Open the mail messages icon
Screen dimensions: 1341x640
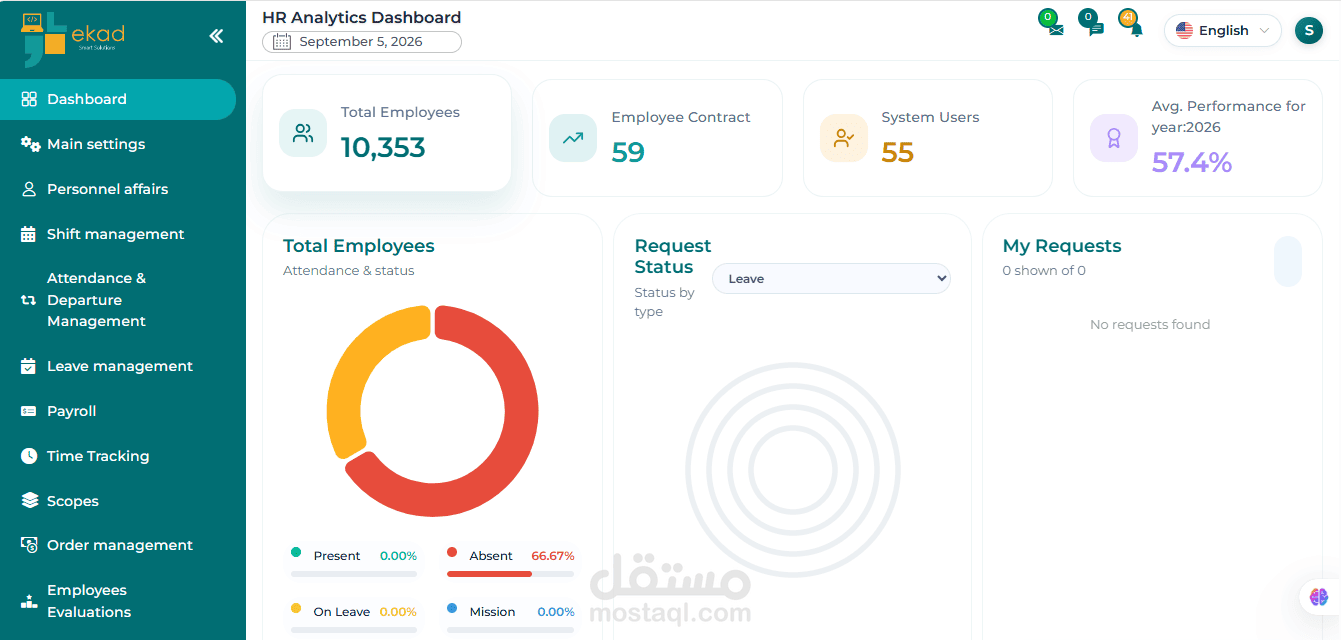[1056, 30]
